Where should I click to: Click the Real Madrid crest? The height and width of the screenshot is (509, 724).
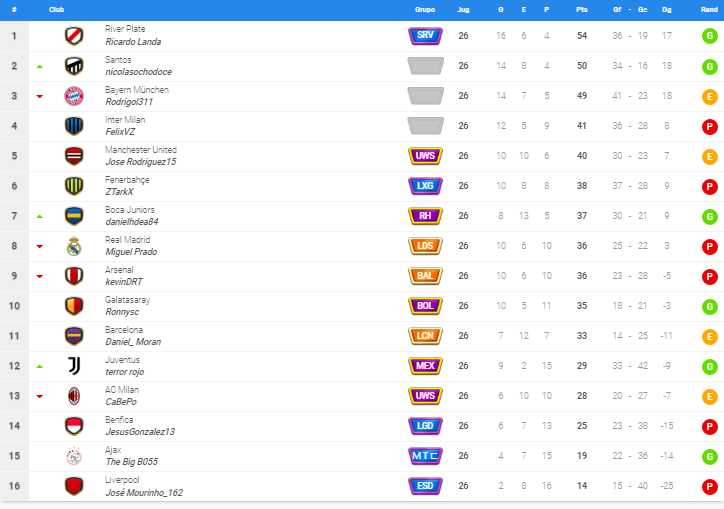pyautogui.click(x=74, y=246)
